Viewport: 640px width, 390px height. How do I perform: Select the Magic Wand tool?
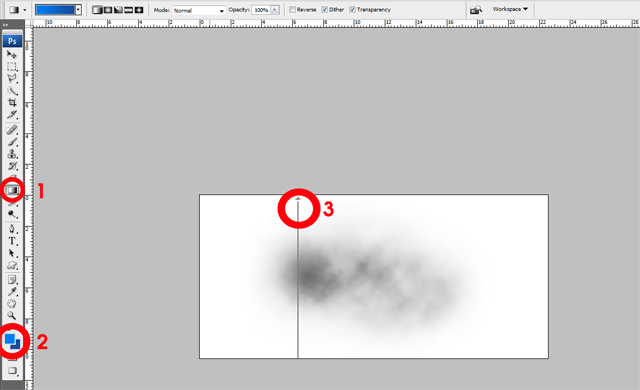[x=11, y=91]
